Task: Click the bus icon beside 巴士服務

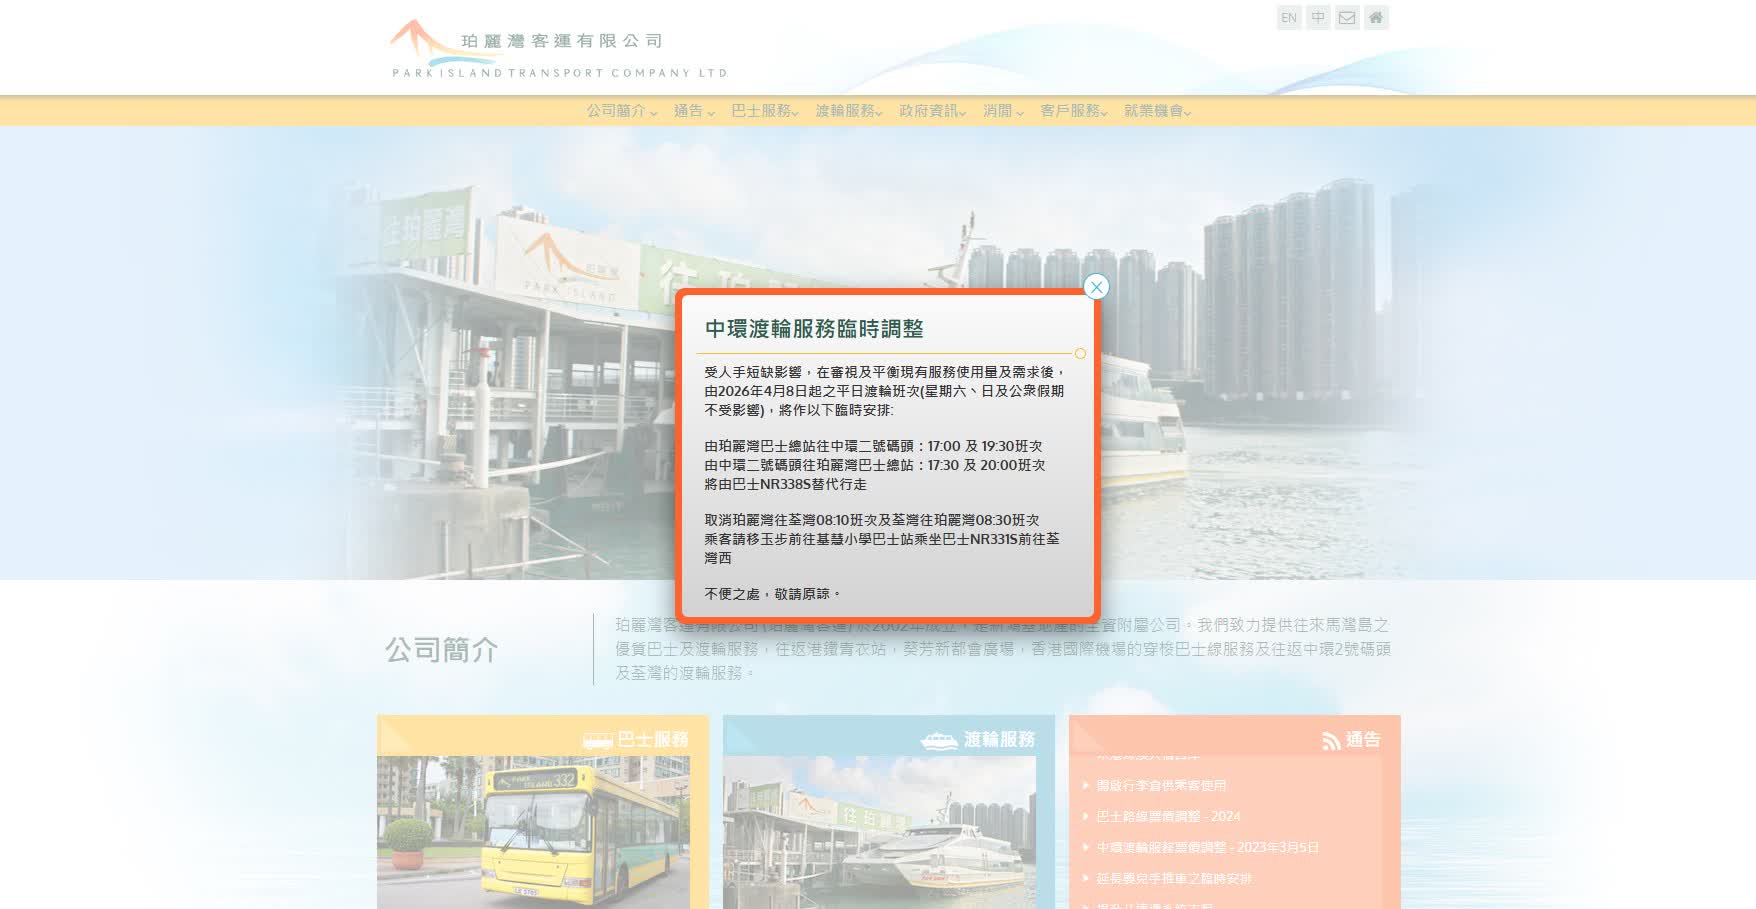Action: [x=597, y=741]
